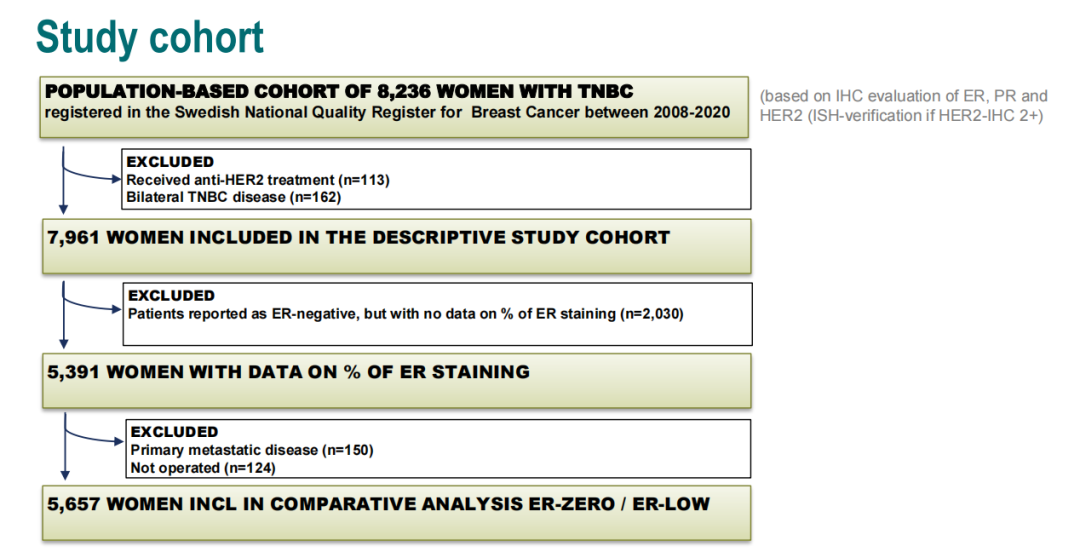Click the down arrowhead above the 5,391 women box
The height and width of the screenshot is (552, 1080).
point(63,345)
